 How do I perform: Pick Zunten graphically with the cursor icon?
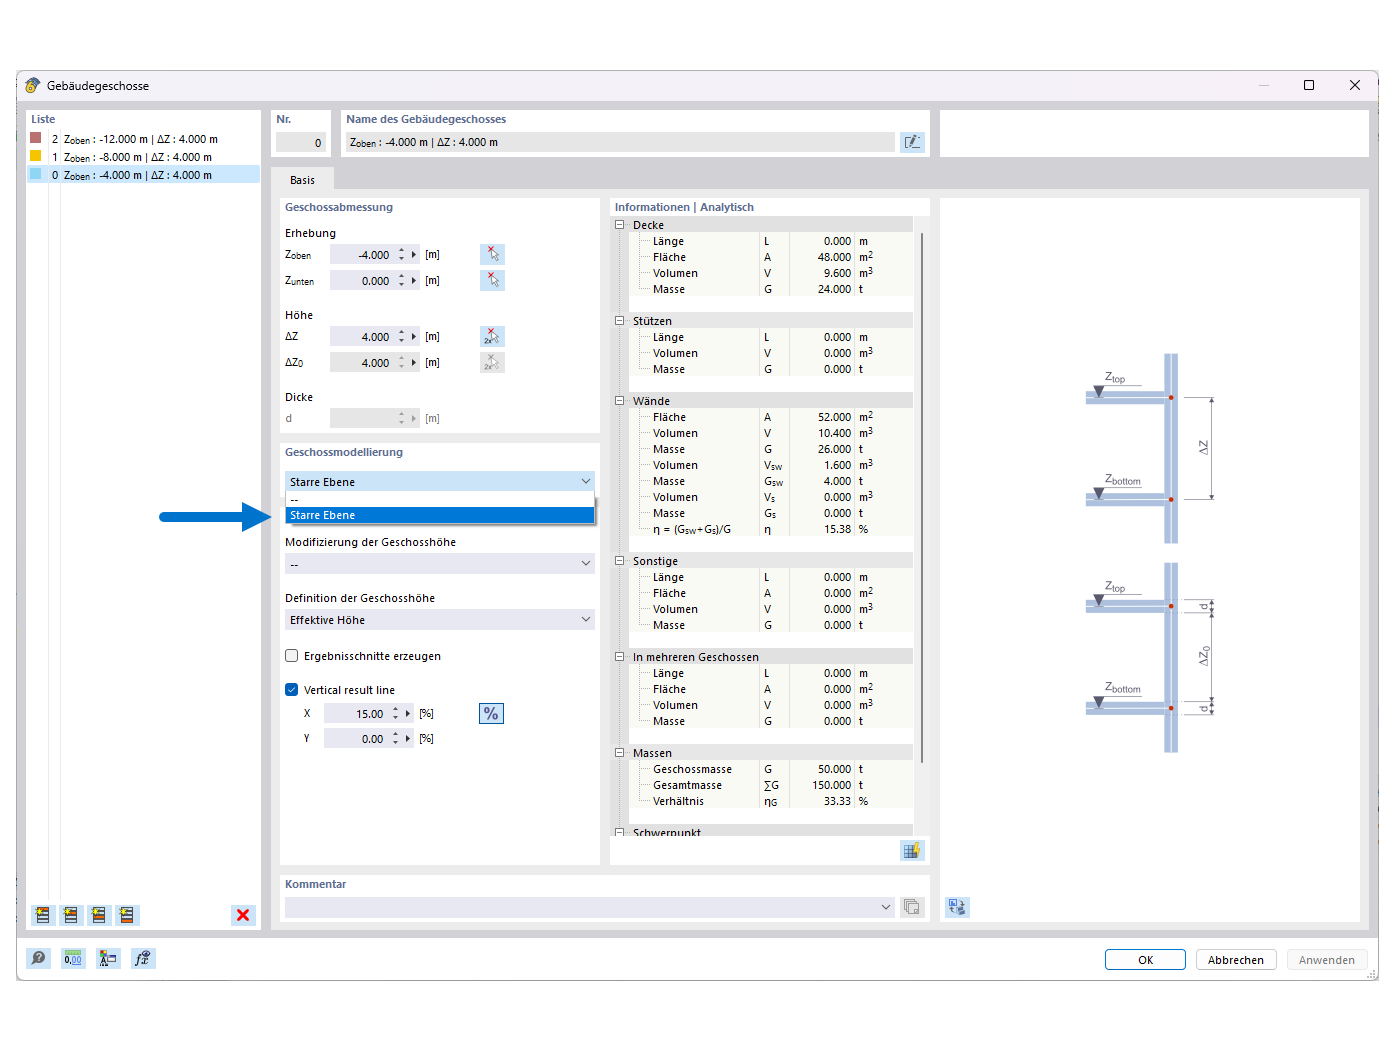click(x=492, y=280)
